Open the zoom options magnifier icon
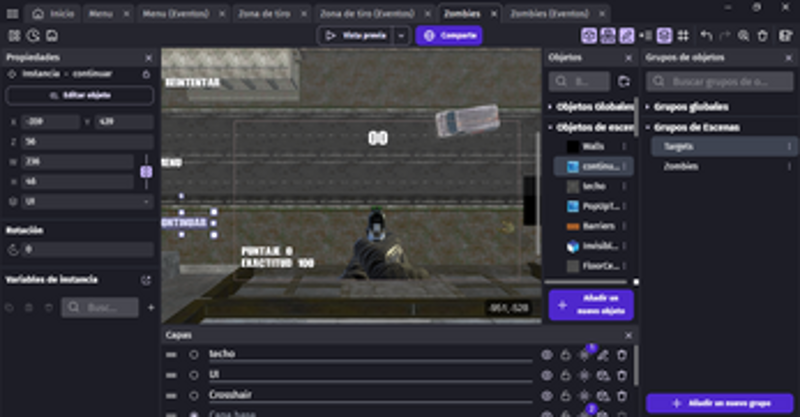 click(x=744, y=36)
